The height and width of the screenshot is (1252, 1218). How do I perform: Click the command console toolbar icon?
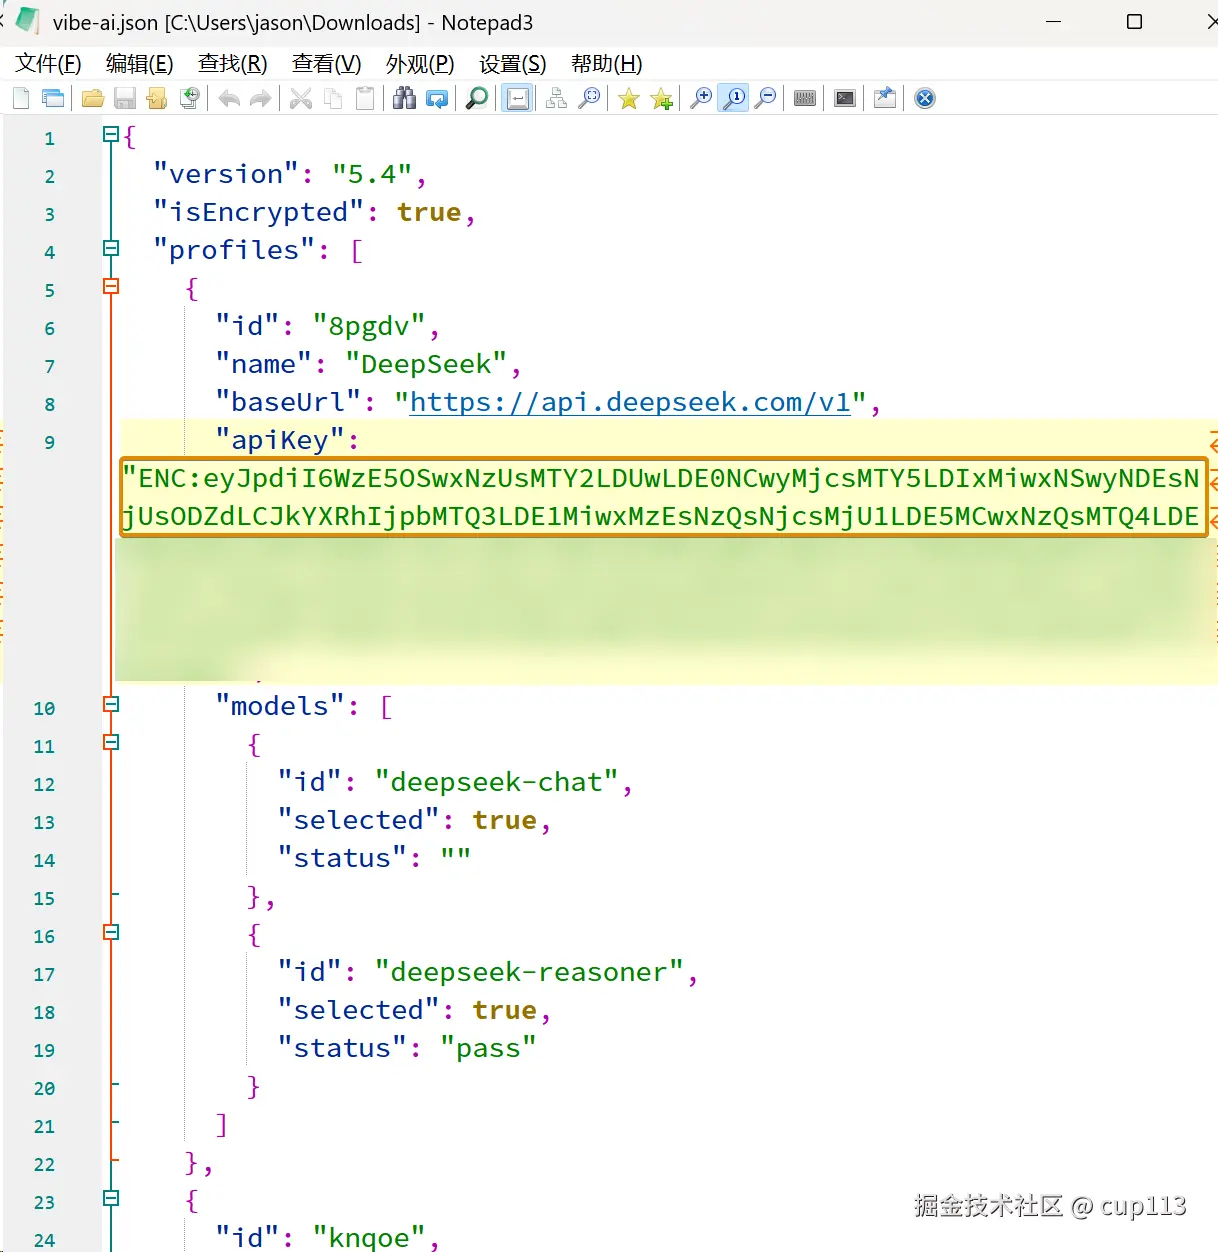[845, 98]
